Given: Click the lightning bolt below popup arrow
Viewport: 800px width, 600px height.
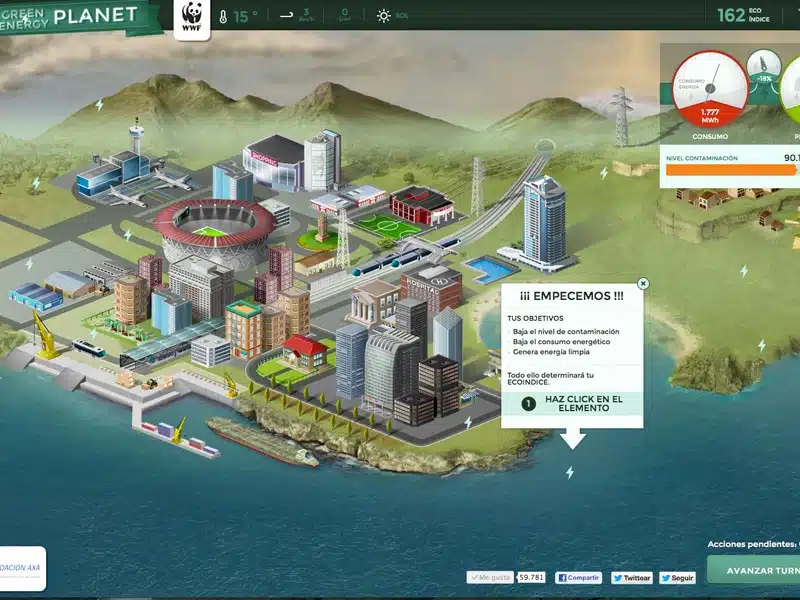Looking at the screenshot, I should click(x=570, y=472).
